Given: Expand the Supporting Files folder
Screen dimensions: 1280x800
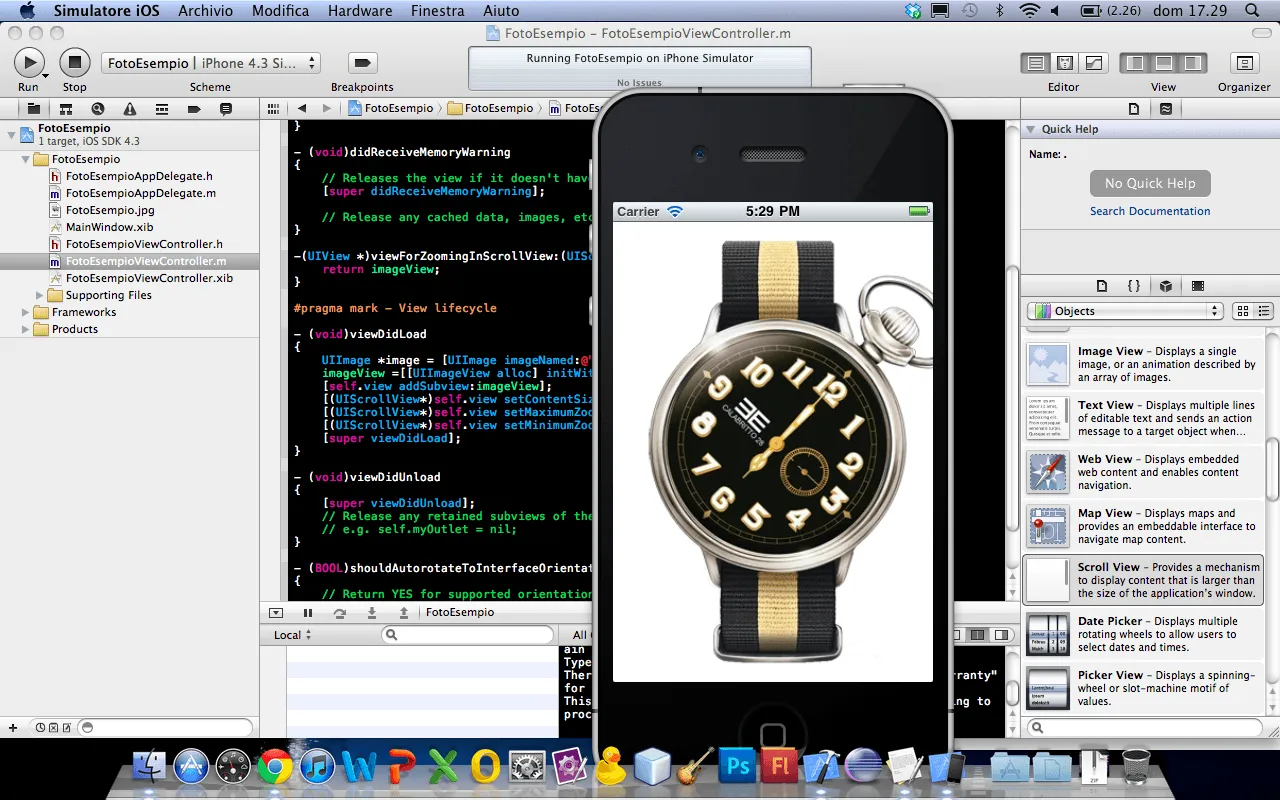Looking at the screenshot, I should pyautogui.click(x=41, y=295).
